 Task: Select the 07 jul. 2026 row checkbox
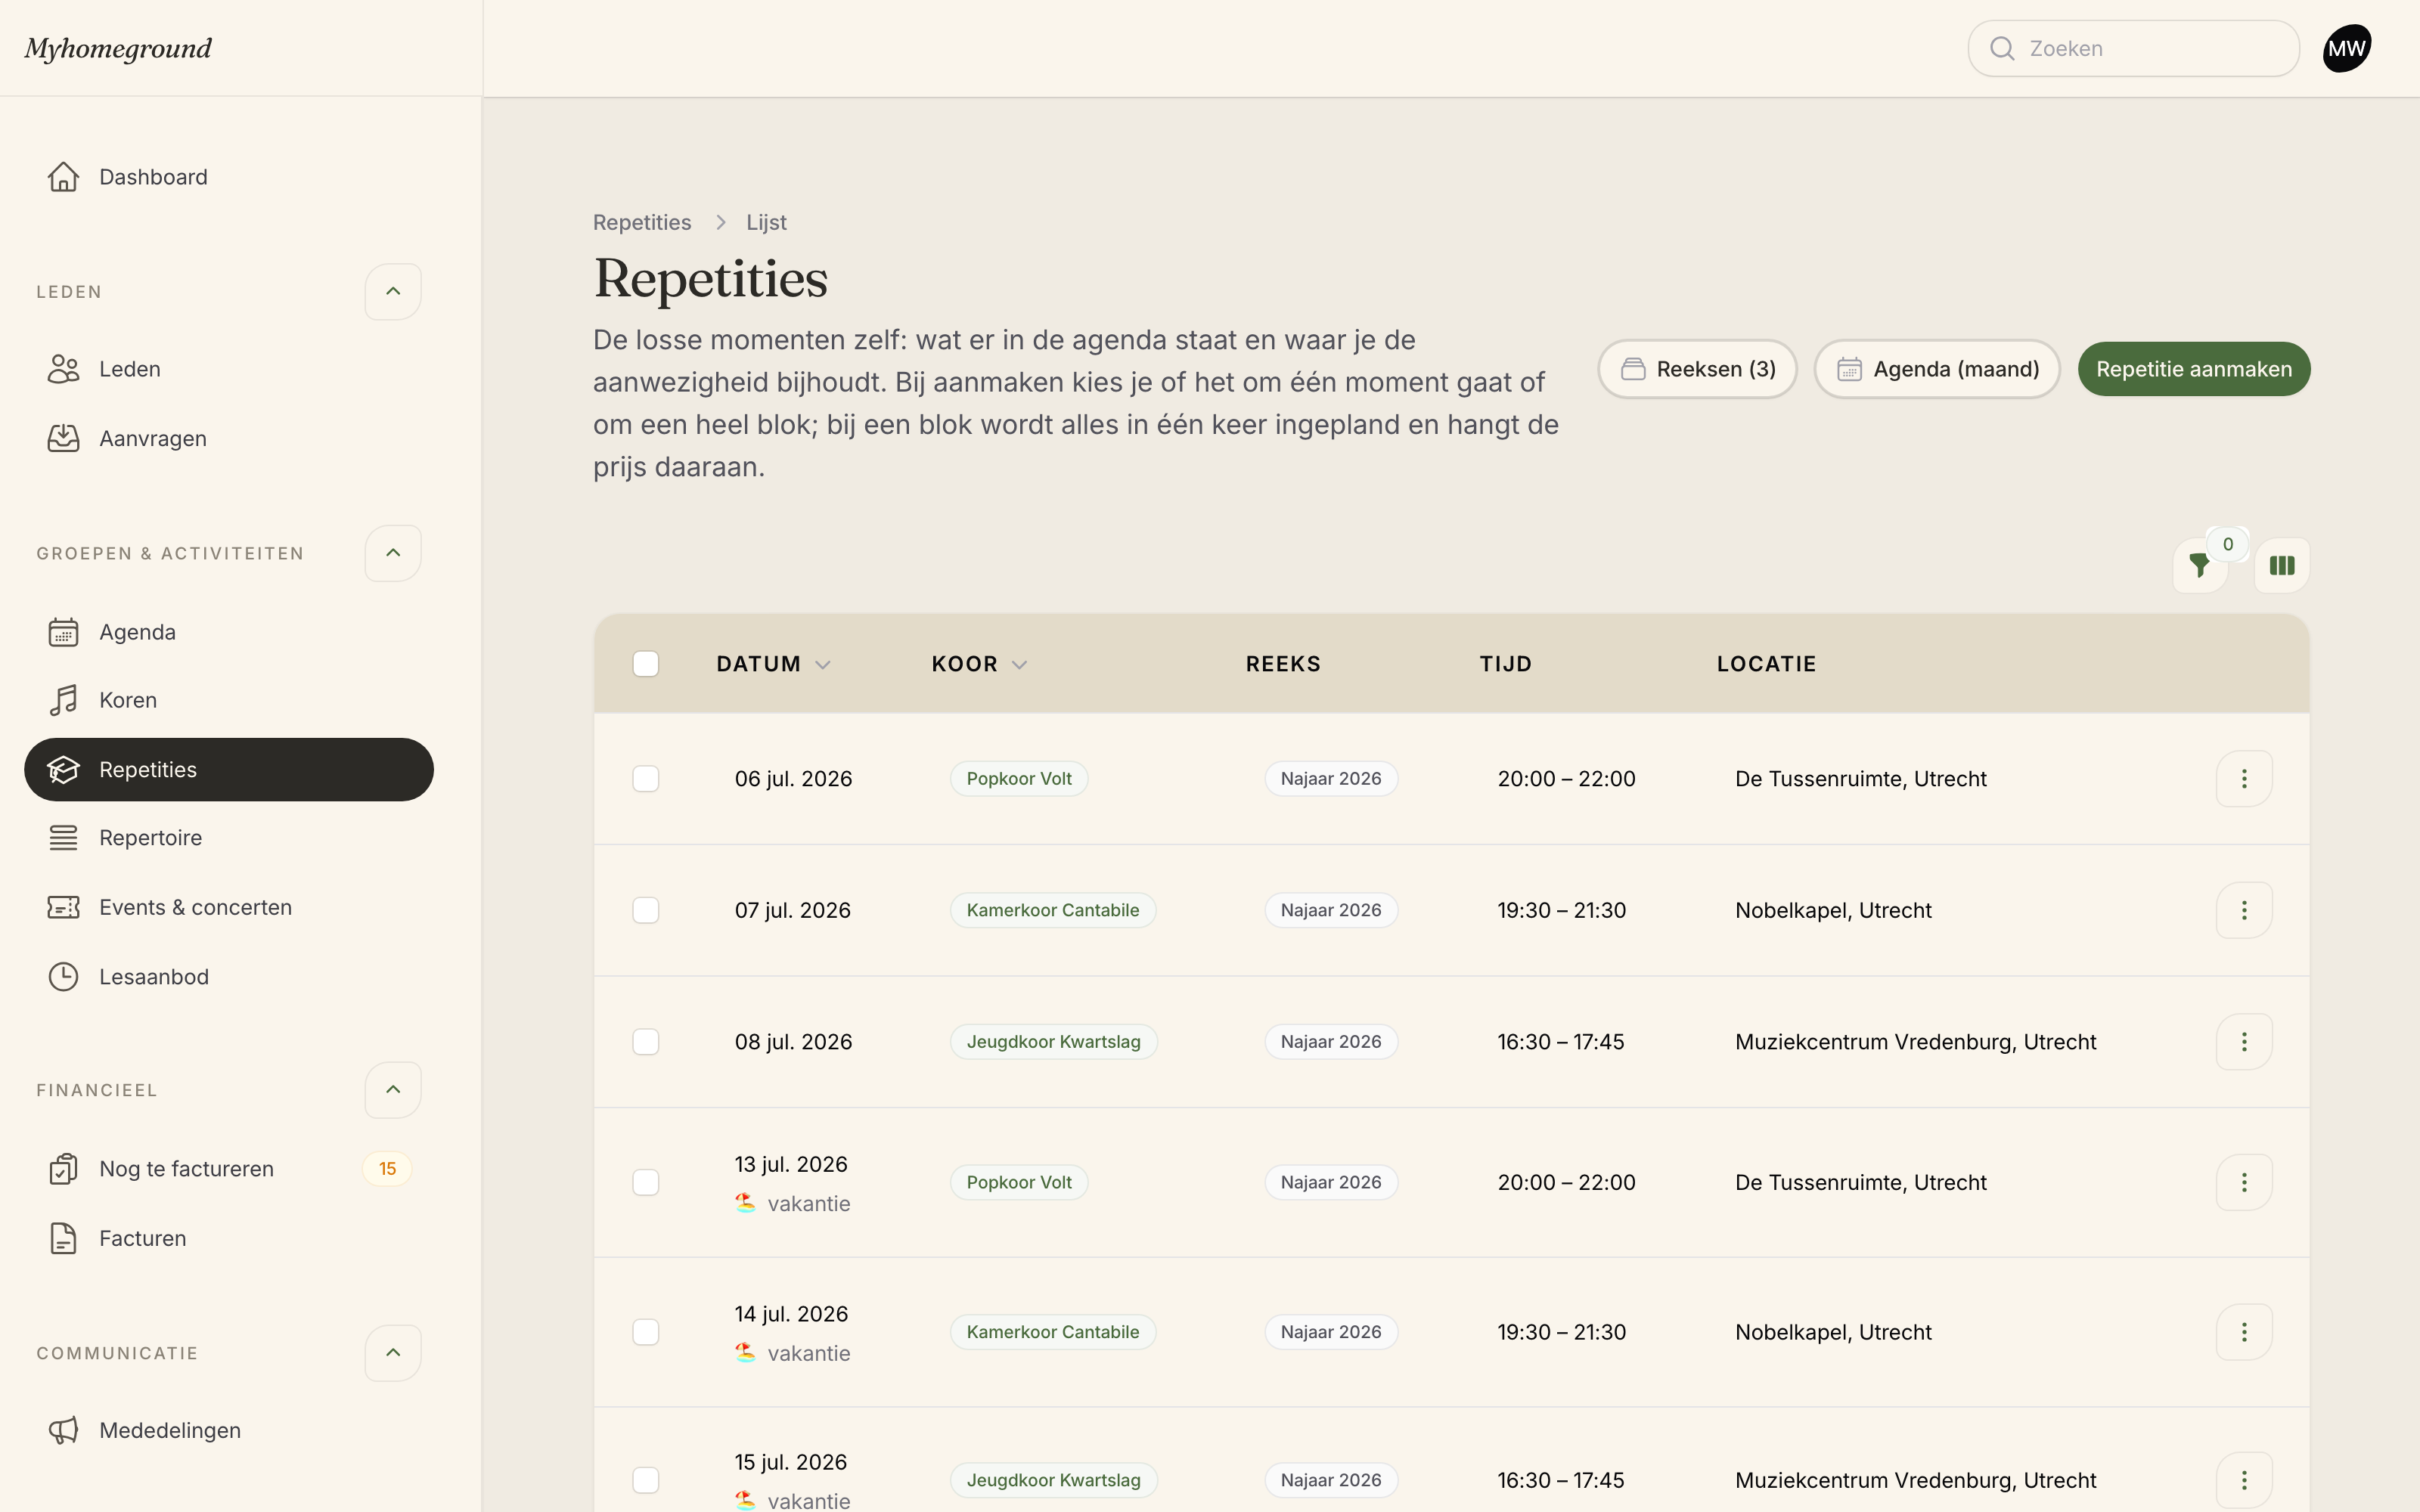646,910
